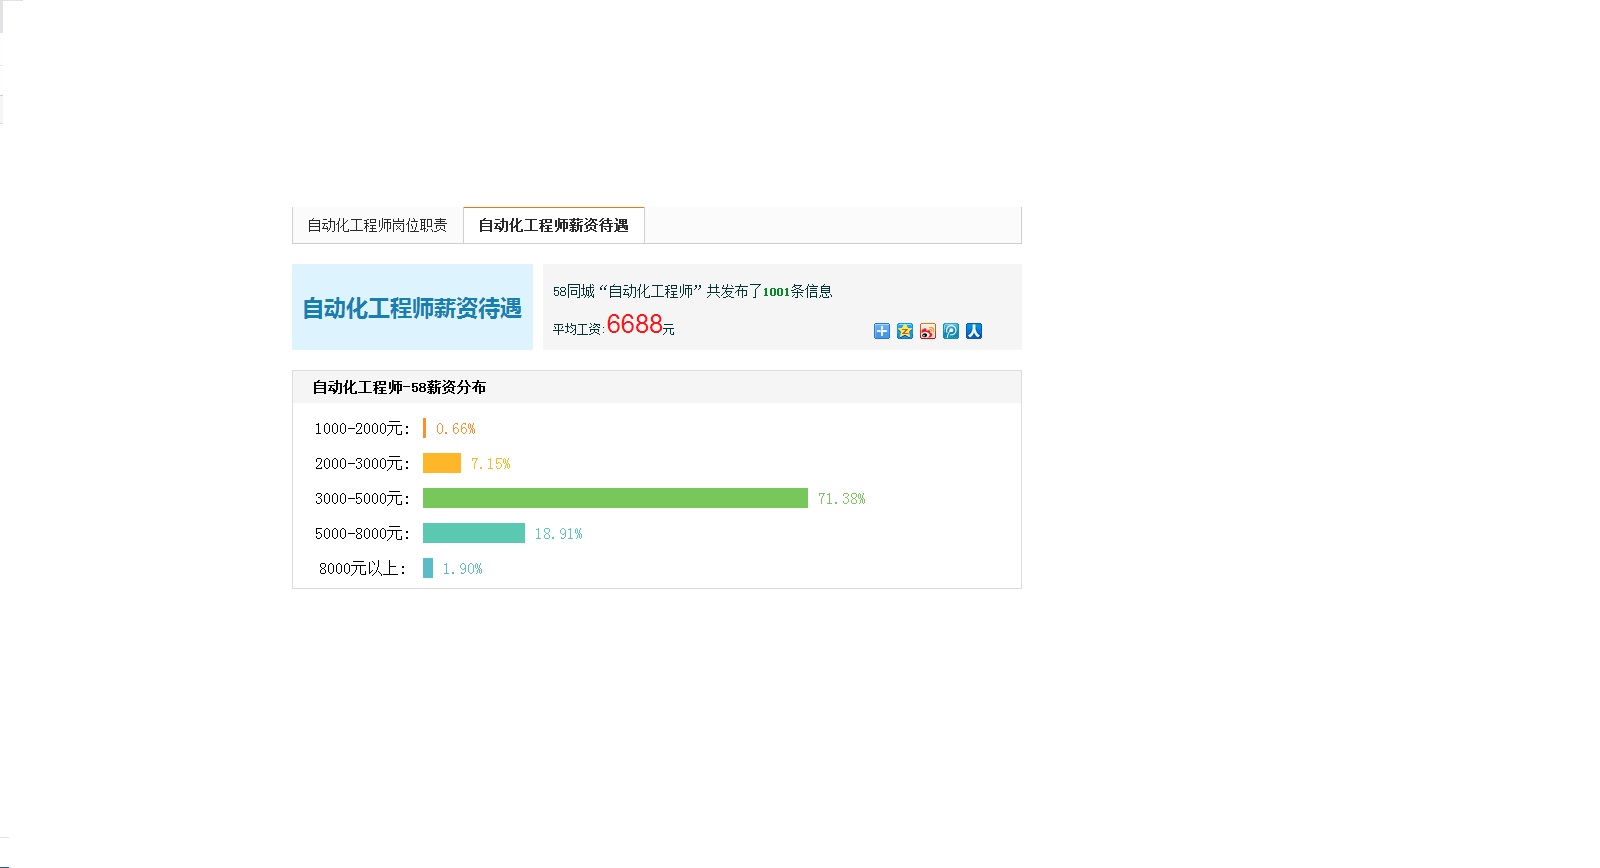The image size is (1600, 868).
Task: Click the green 3000-5000元 bar
Action: point(615,498)
